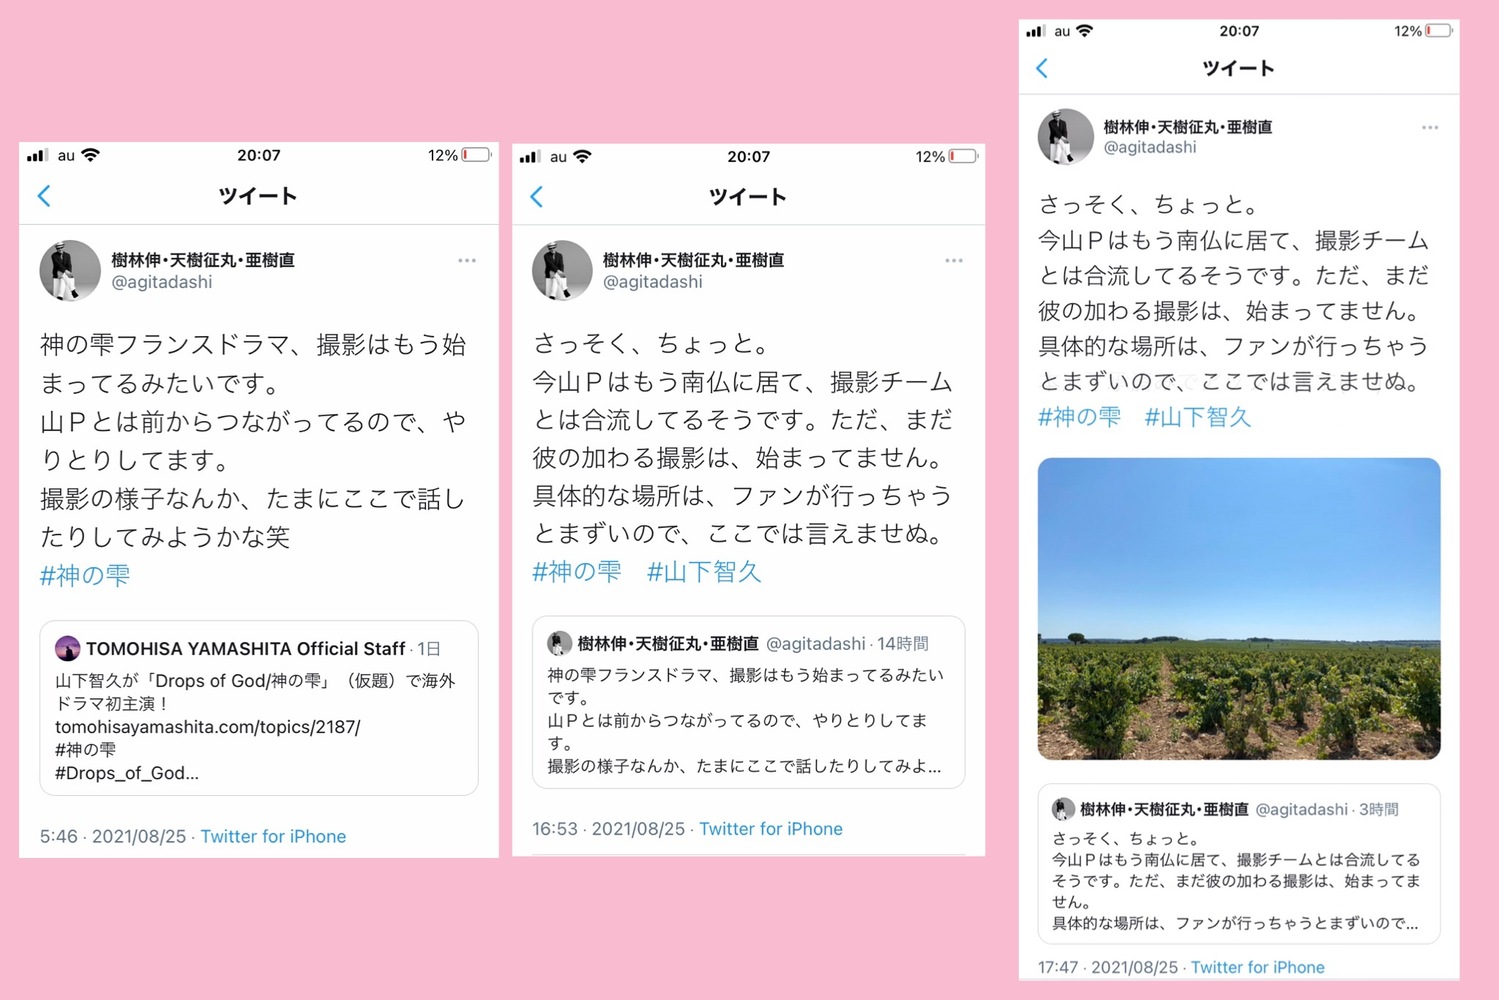1499x1000 pixels.
Task: Tap profile avatar in the right tweet
Action: (1066, 136)
